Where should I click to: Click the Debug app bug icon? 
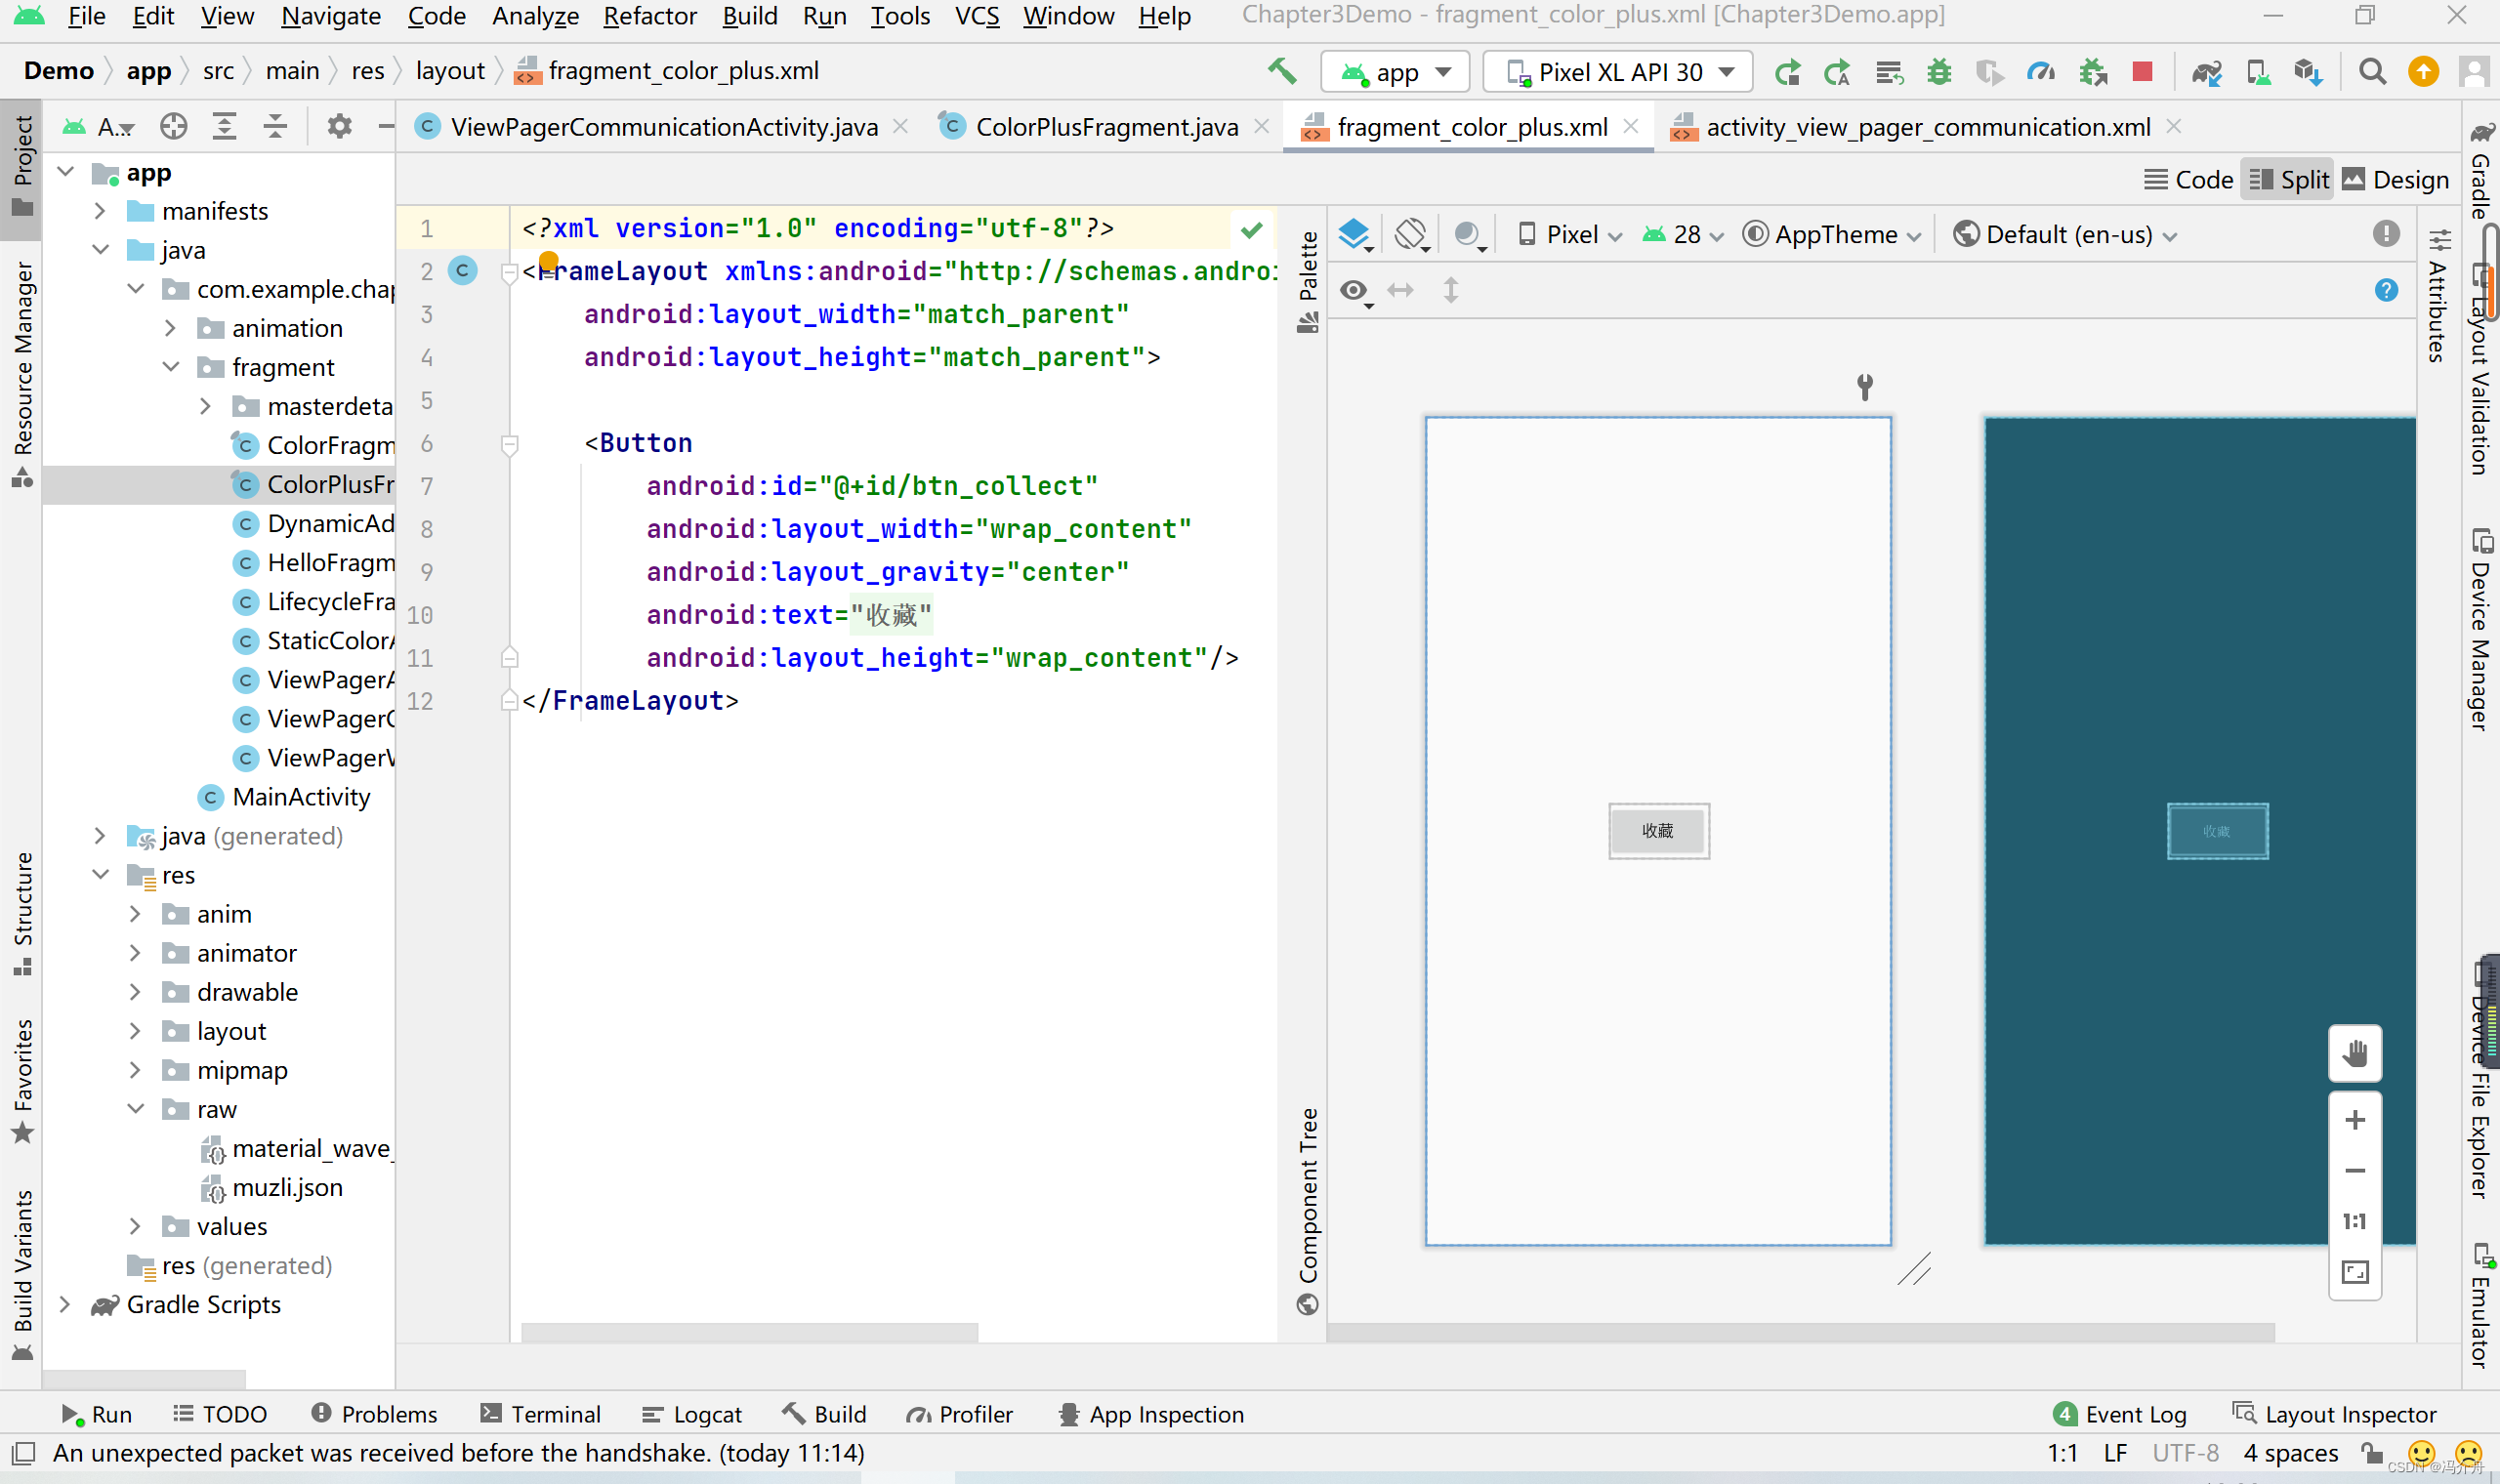(1939, 72)
